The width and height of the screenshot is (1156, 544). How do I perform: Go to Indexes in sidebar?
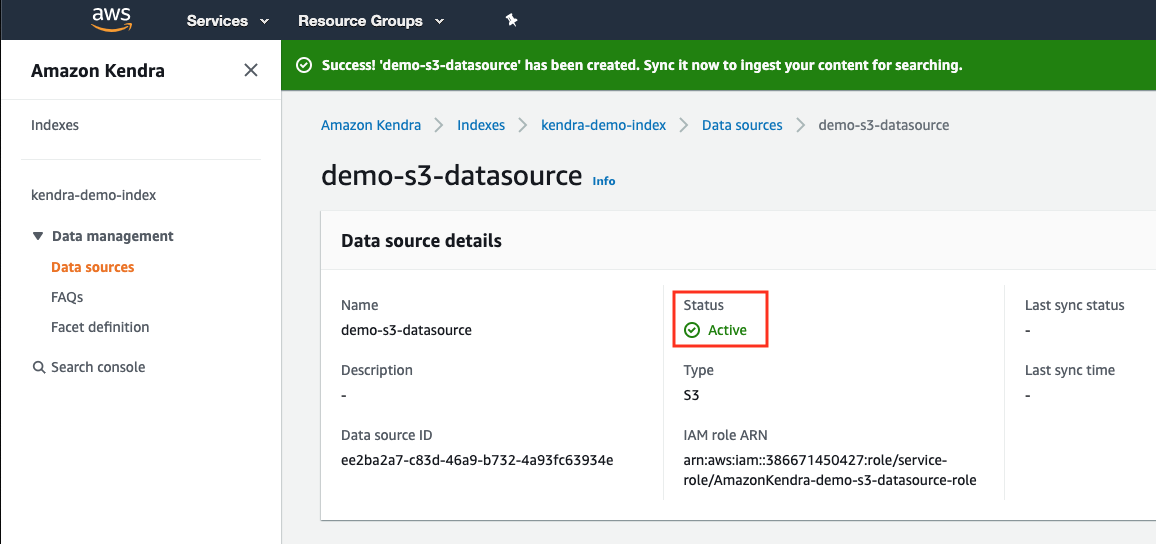click(55, 125)
